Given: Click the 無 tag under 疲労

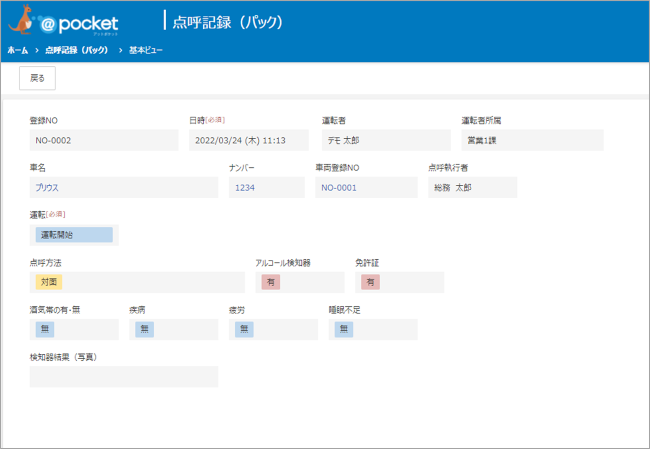Looking at the screenshot, I should click(244, 329).
